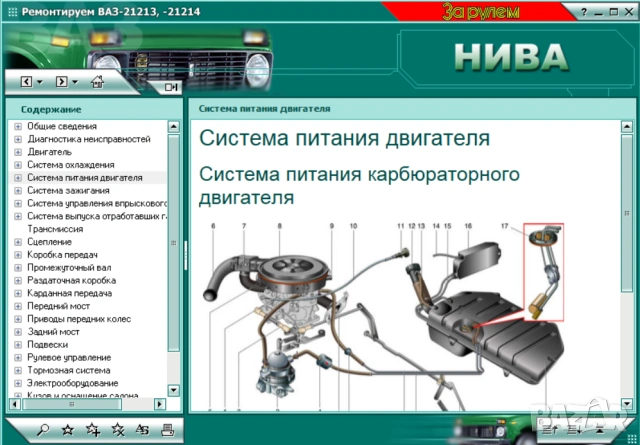
Task: Click the contents vertical scrollbar thumb
Action: pos(173,243)
